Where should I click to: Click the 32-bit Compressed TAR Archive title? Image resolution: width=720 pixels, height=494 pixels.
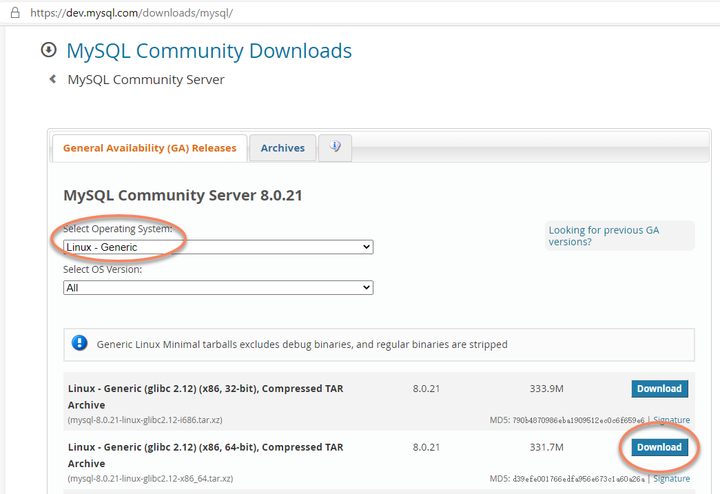pos(205,397)
